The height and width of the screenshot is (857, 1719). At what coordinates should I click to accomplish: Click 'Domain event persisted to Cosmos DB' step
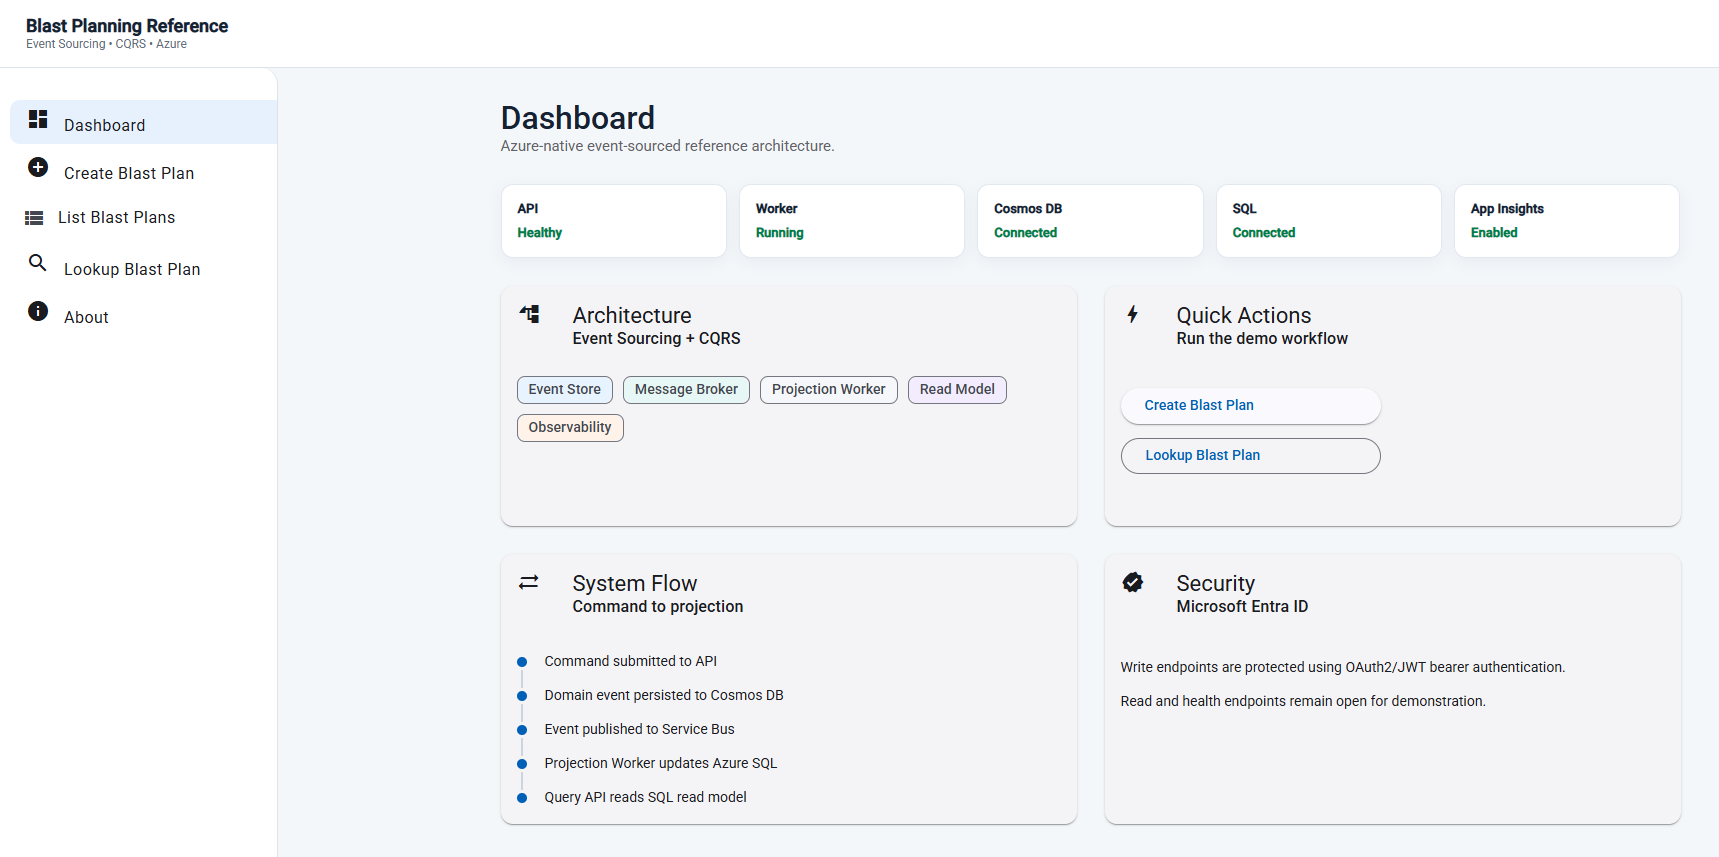[x=664, y=695]
